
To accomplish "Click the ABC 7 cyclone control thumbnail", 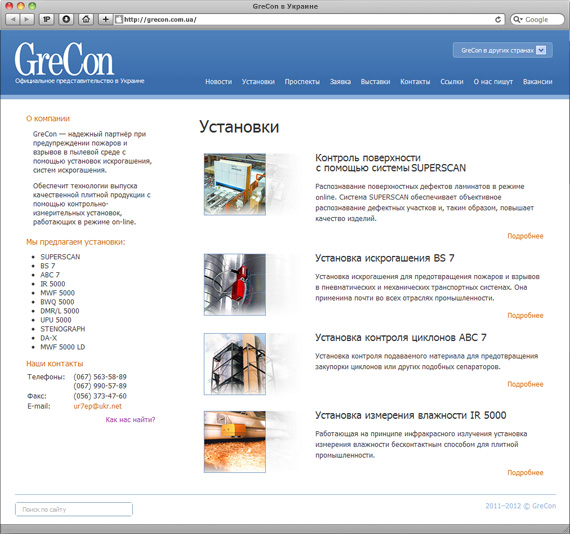I will point(235,364).
